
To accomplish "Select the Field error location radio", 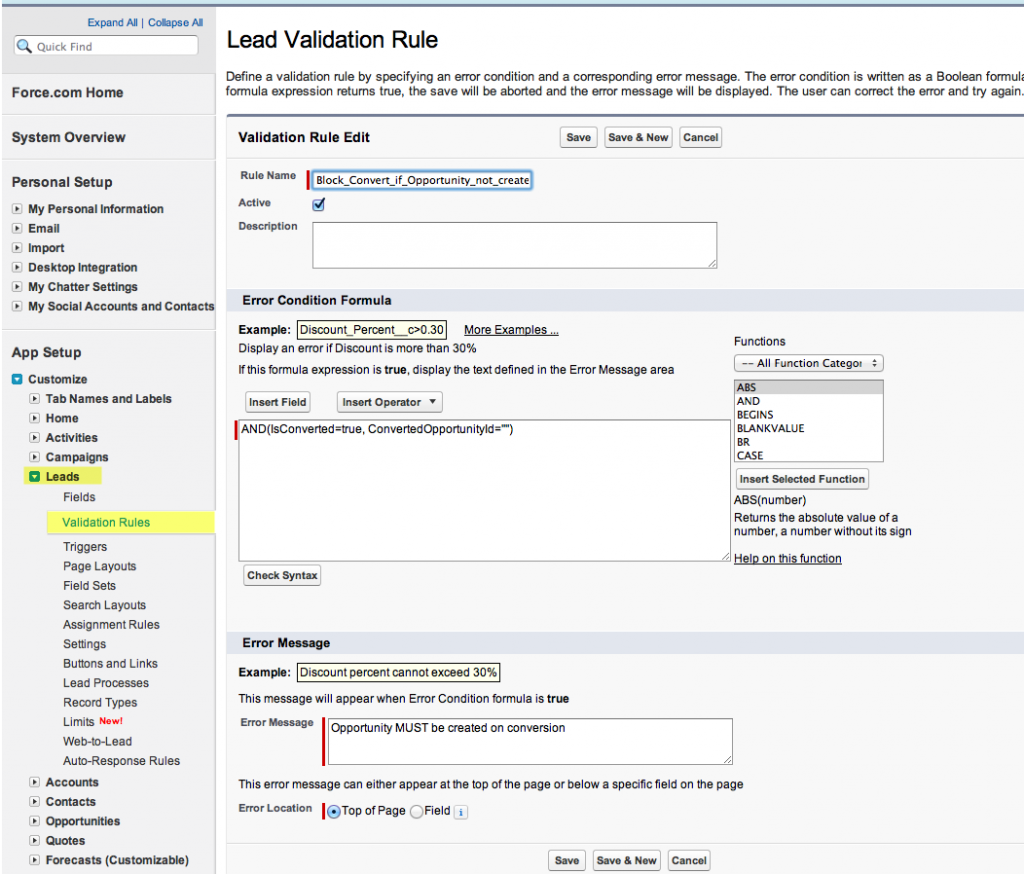I will [416, 811].
